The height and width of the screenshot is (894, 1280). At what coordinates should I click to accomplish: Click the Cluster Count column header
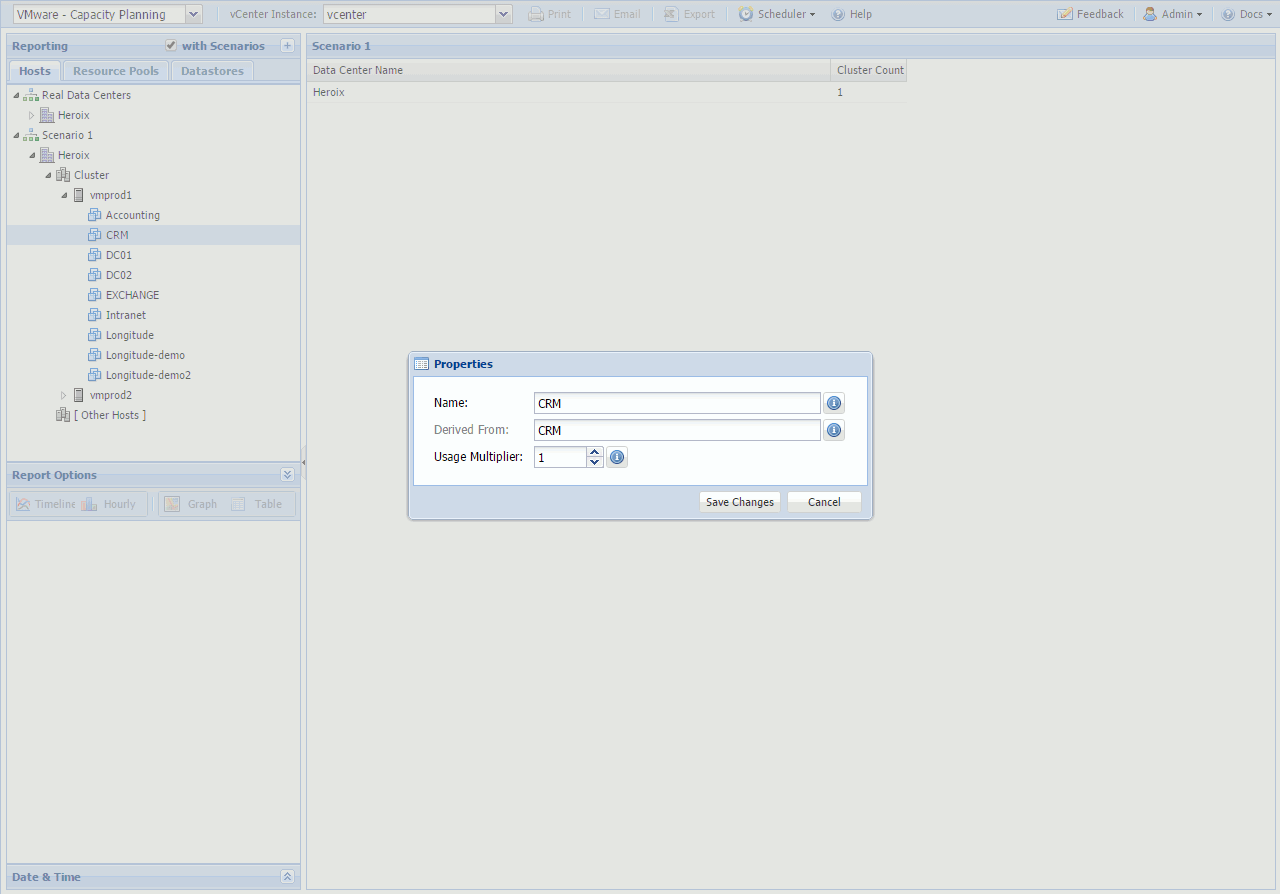[x=869, y=70]
